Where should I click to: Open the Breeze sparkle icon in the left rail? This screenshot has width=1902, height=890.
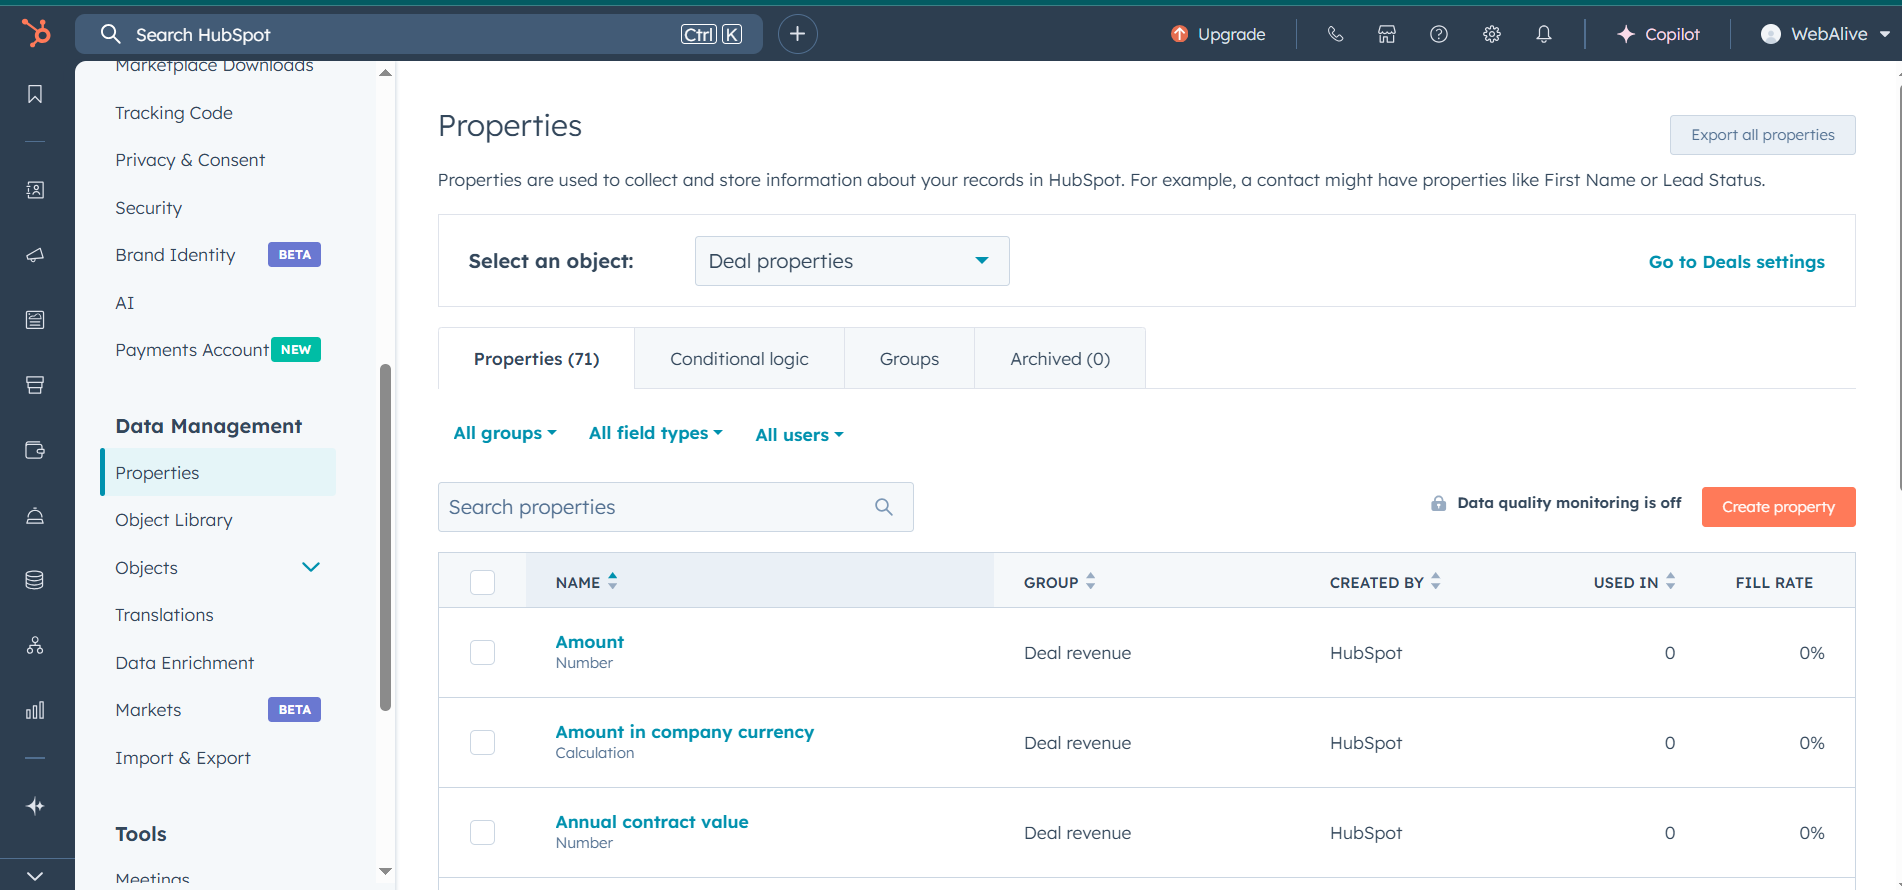coord(35,806)
